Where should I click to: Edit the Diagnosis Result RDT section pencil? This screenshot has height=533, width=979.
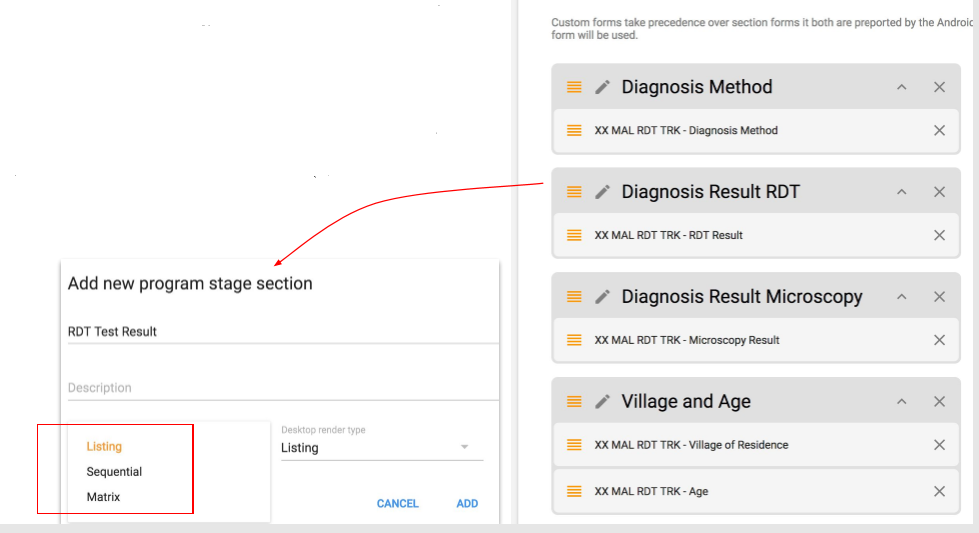(x=602, y=192)
